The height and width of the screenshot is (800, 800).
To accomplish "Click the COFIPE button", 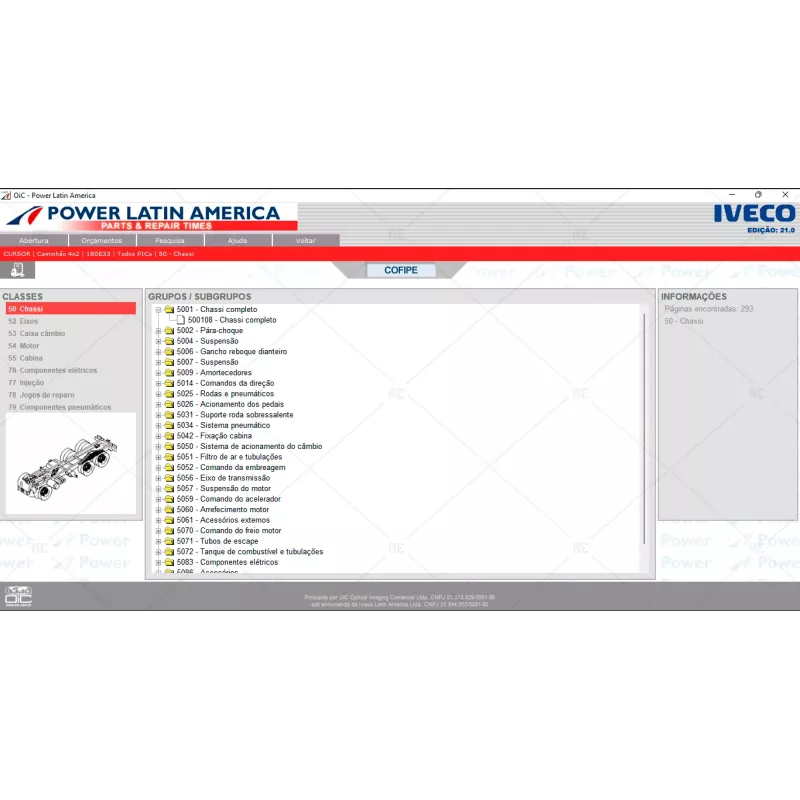I will click(401, 270).
